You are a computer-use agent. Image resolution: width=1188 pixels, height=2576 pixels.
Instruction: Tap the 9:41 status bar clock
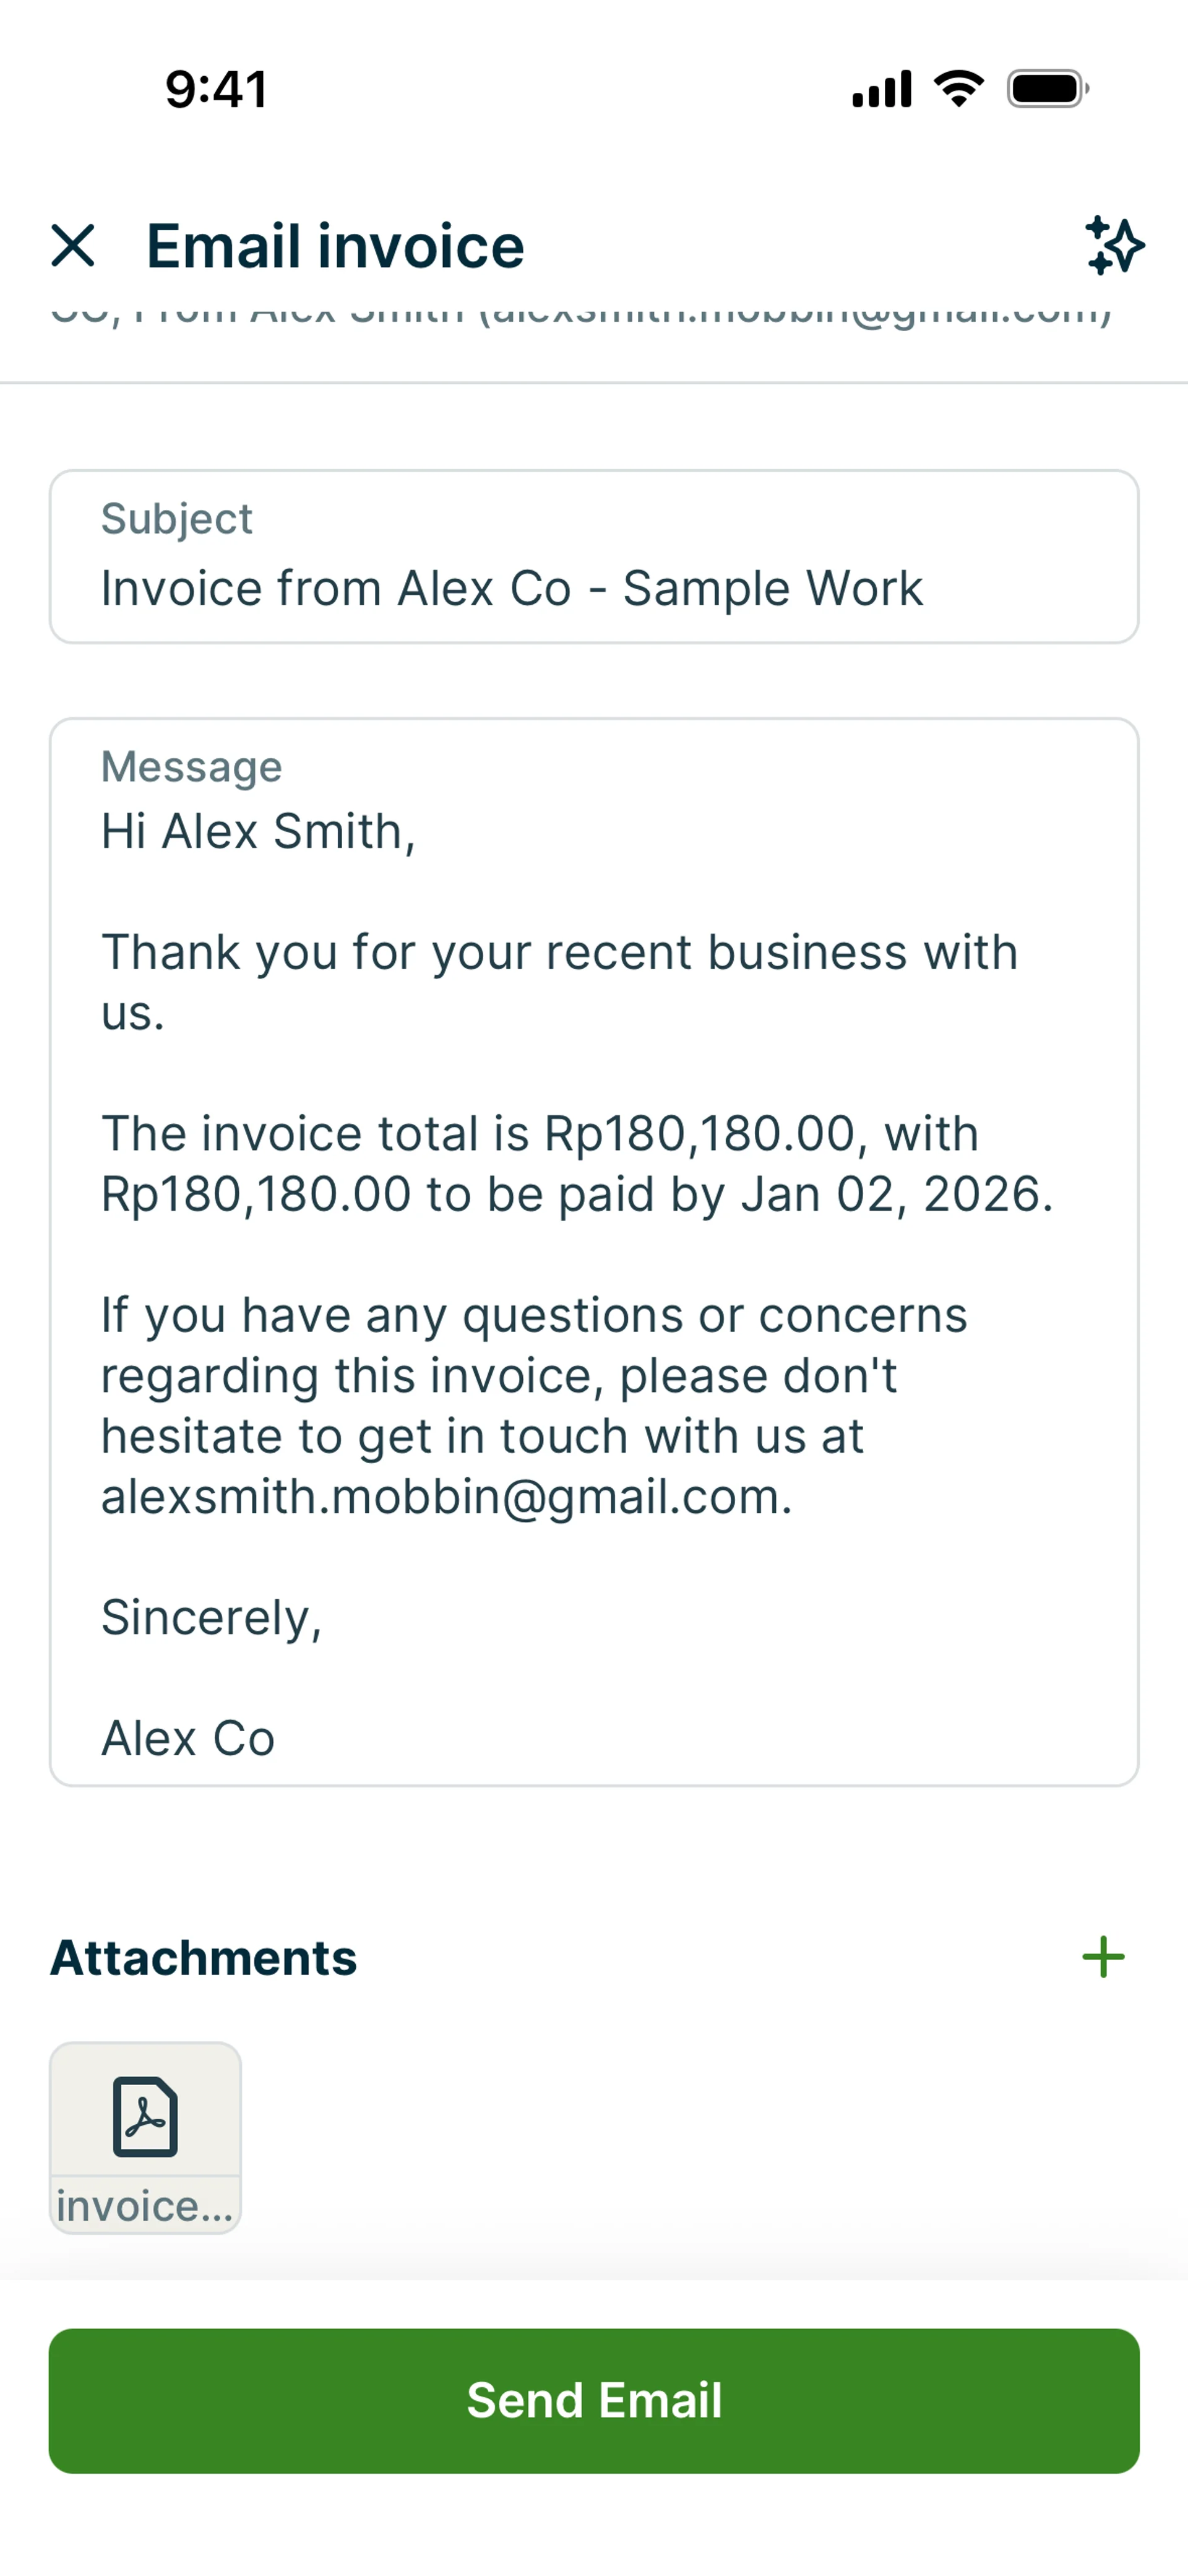coord(216,89)
